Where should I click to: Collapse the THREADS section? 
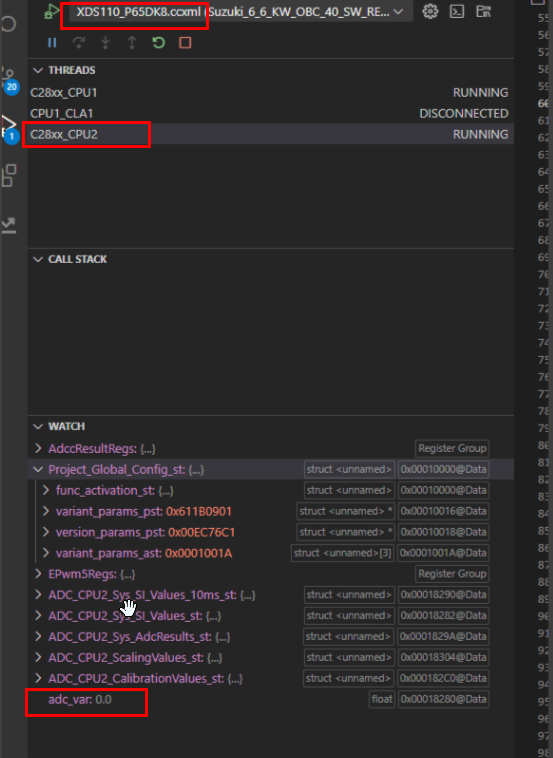pos(38,71)
